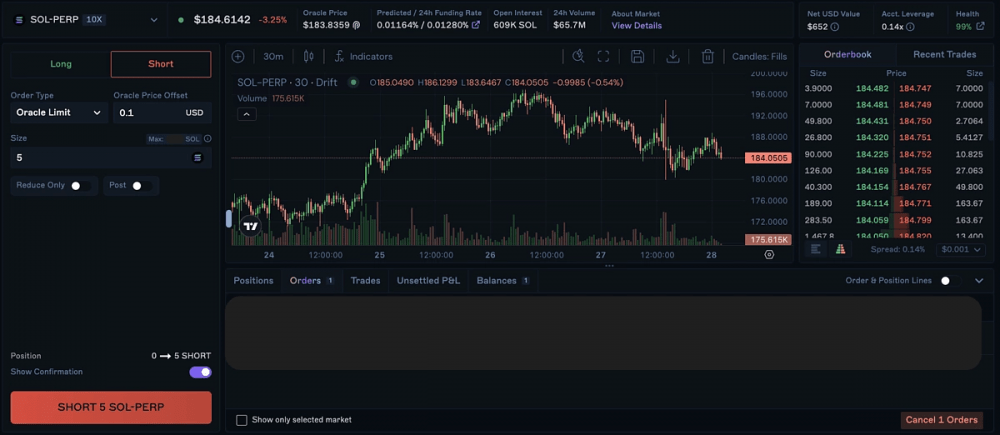1000x435 pixels.
Task: Collapse the chart legend caret under Volume
Action: click(x=247, y=114)
